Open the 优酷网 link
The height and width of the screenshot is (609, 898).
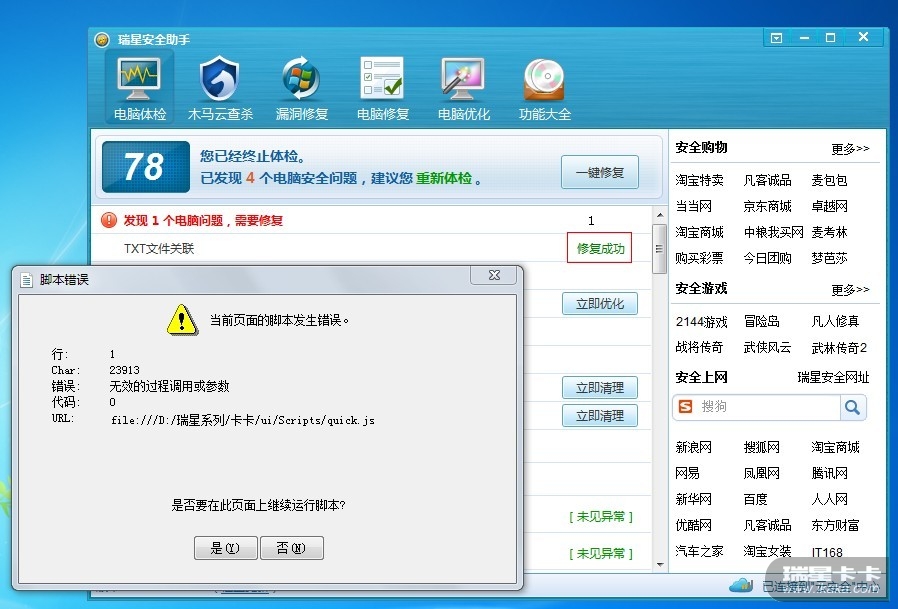(694, 525)
